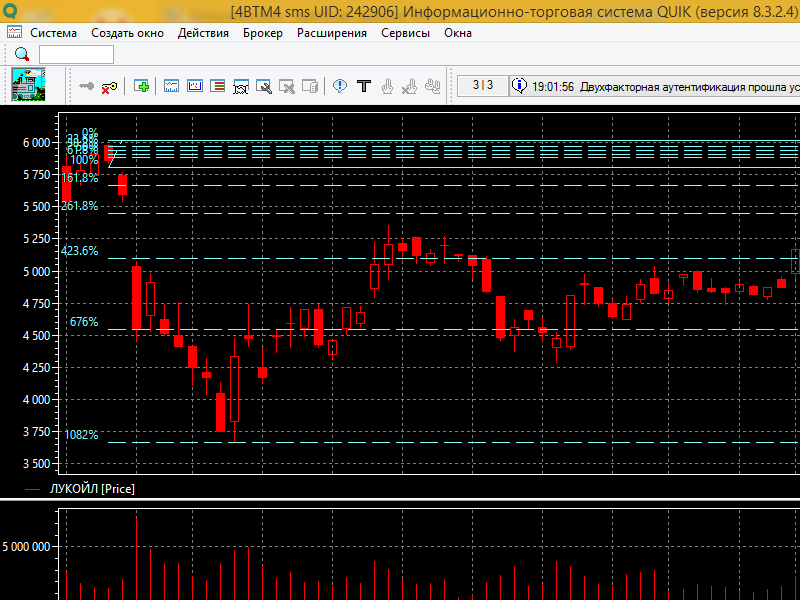Open window settings wrench icon
This screenshot has width=800, height=600.
pyautogui.click(x=264, y=86)
